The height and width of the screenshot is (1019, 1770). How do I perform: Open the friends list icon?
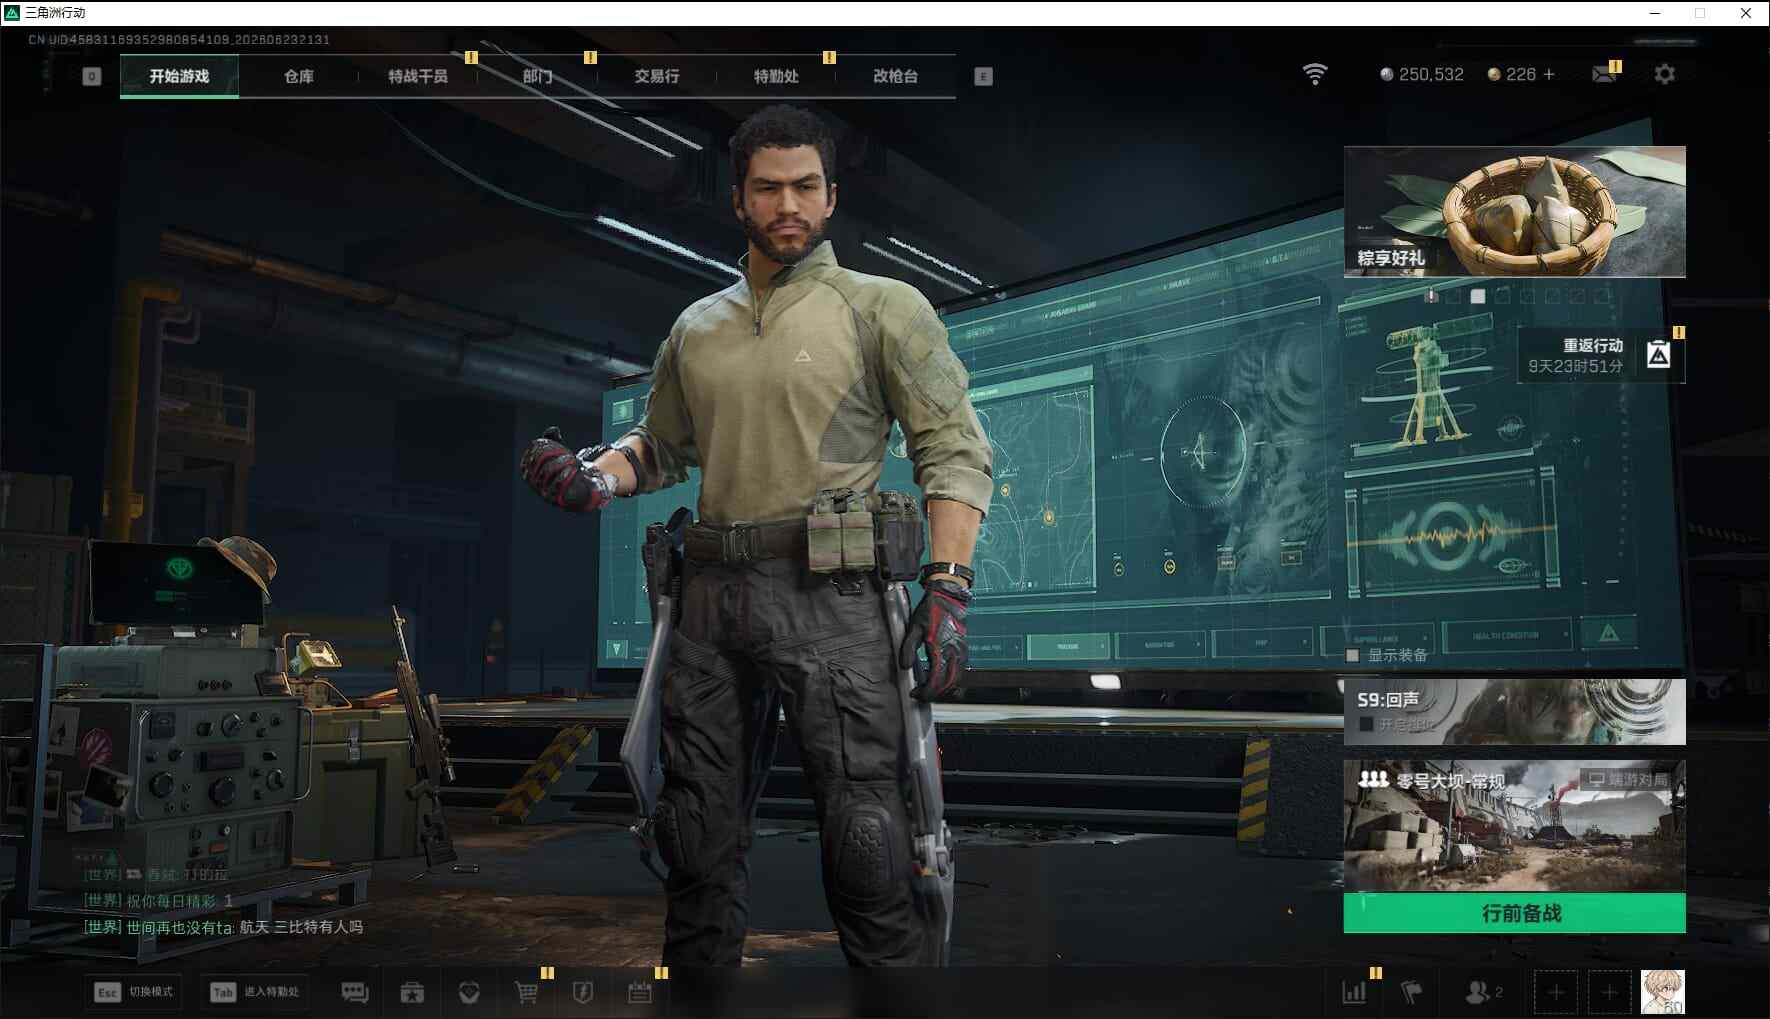[1483, 992]
